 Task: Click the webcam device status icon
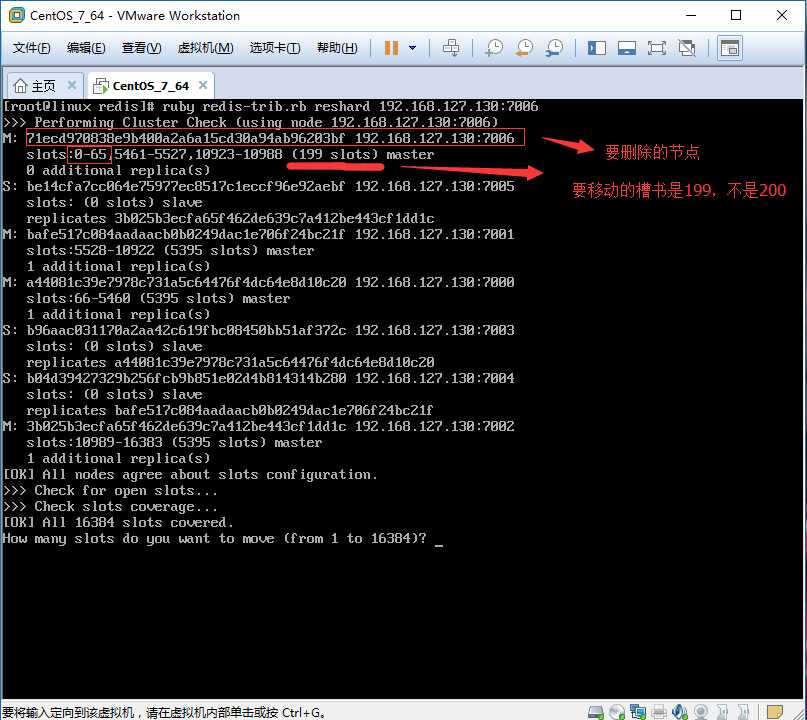[x=701, y=712]
